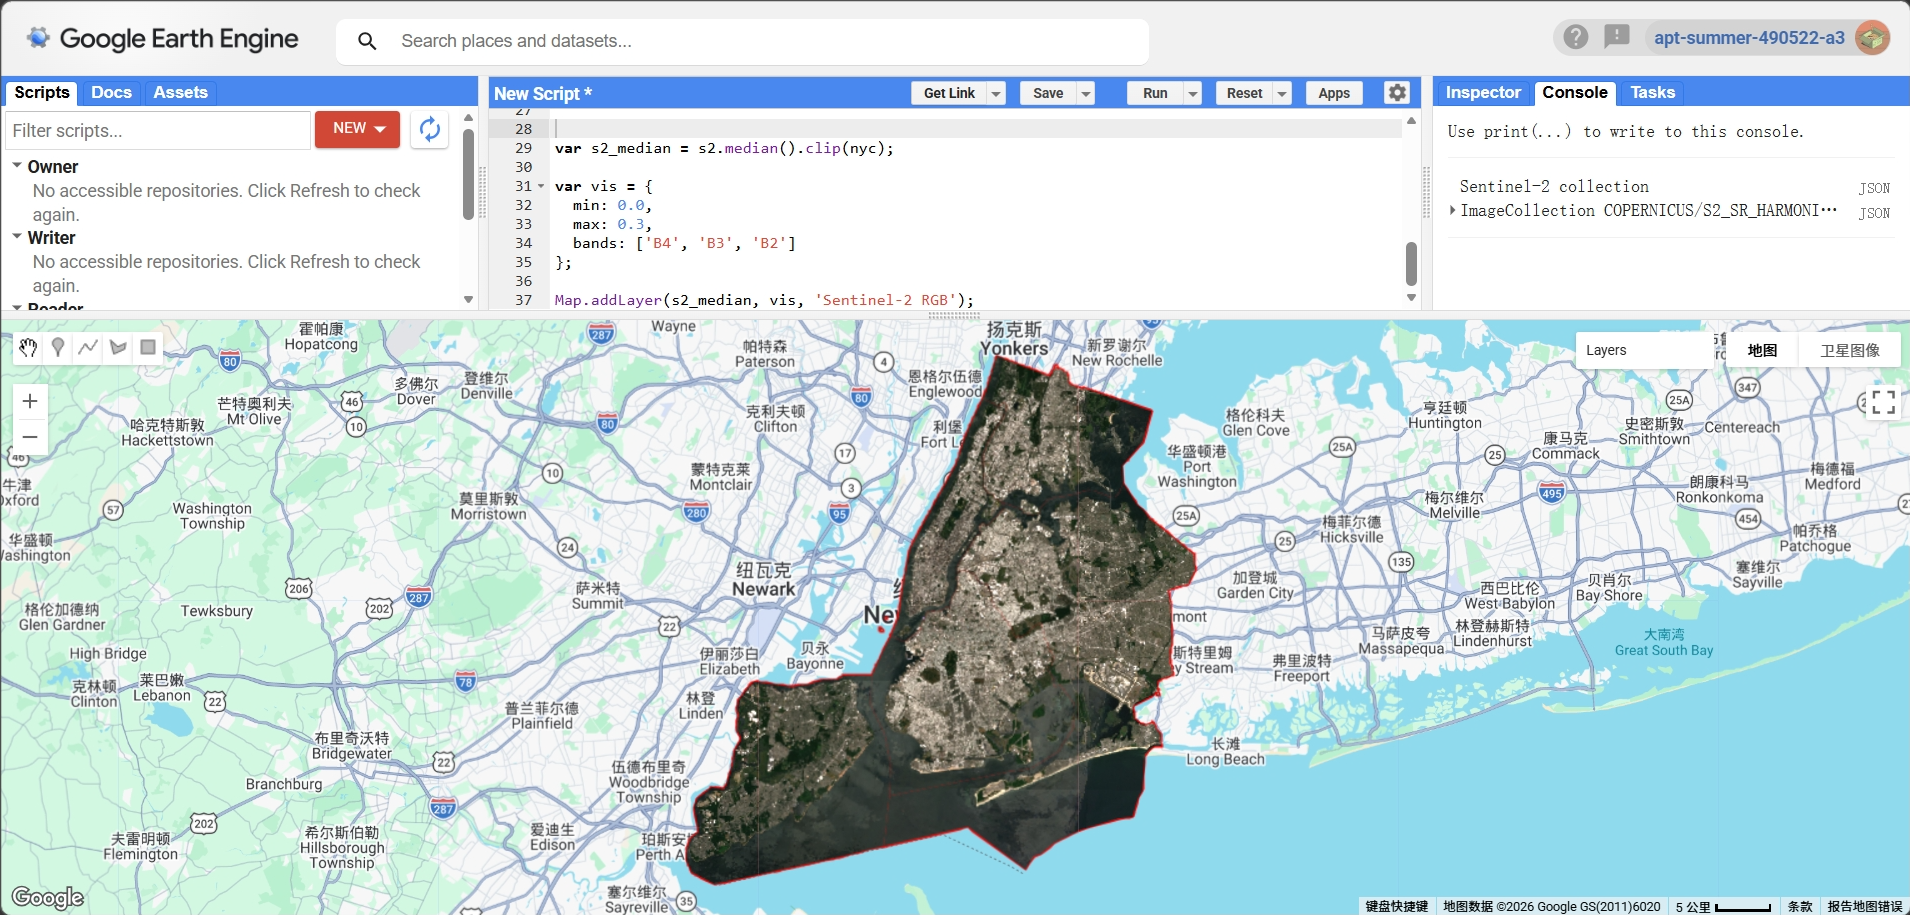Select the add marker drawing tool
Screen dimensions: 1910x915
pos(58,347)
